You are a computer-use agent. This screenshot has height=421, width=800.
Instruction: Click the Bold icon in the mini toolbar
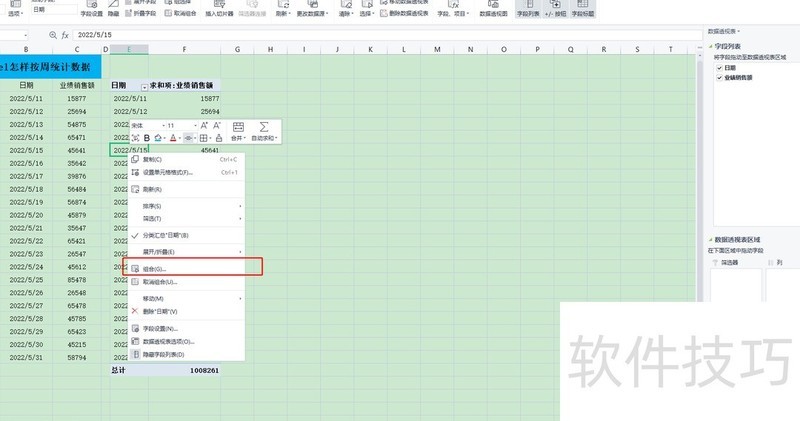(x=147, y=138)
